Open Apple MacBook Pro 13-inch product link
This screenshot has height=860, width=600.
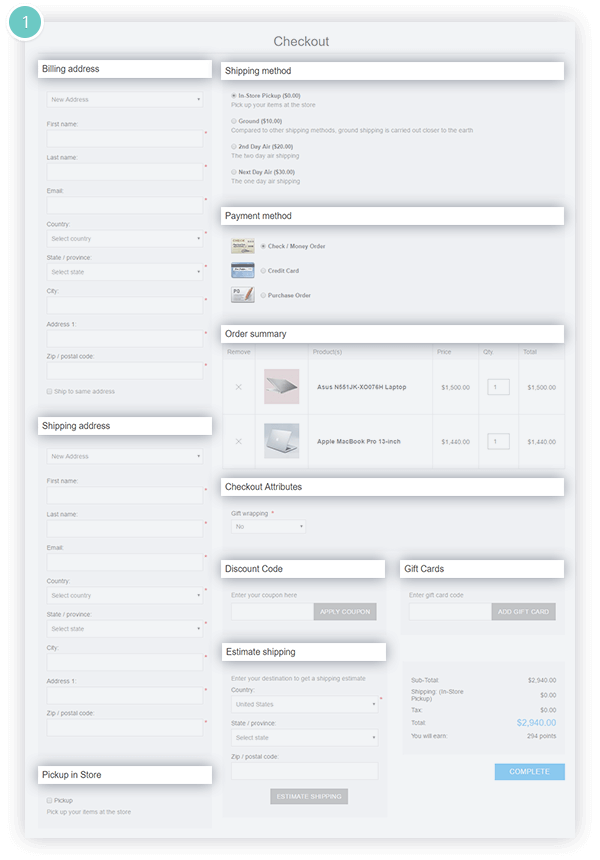coord(359,442)
